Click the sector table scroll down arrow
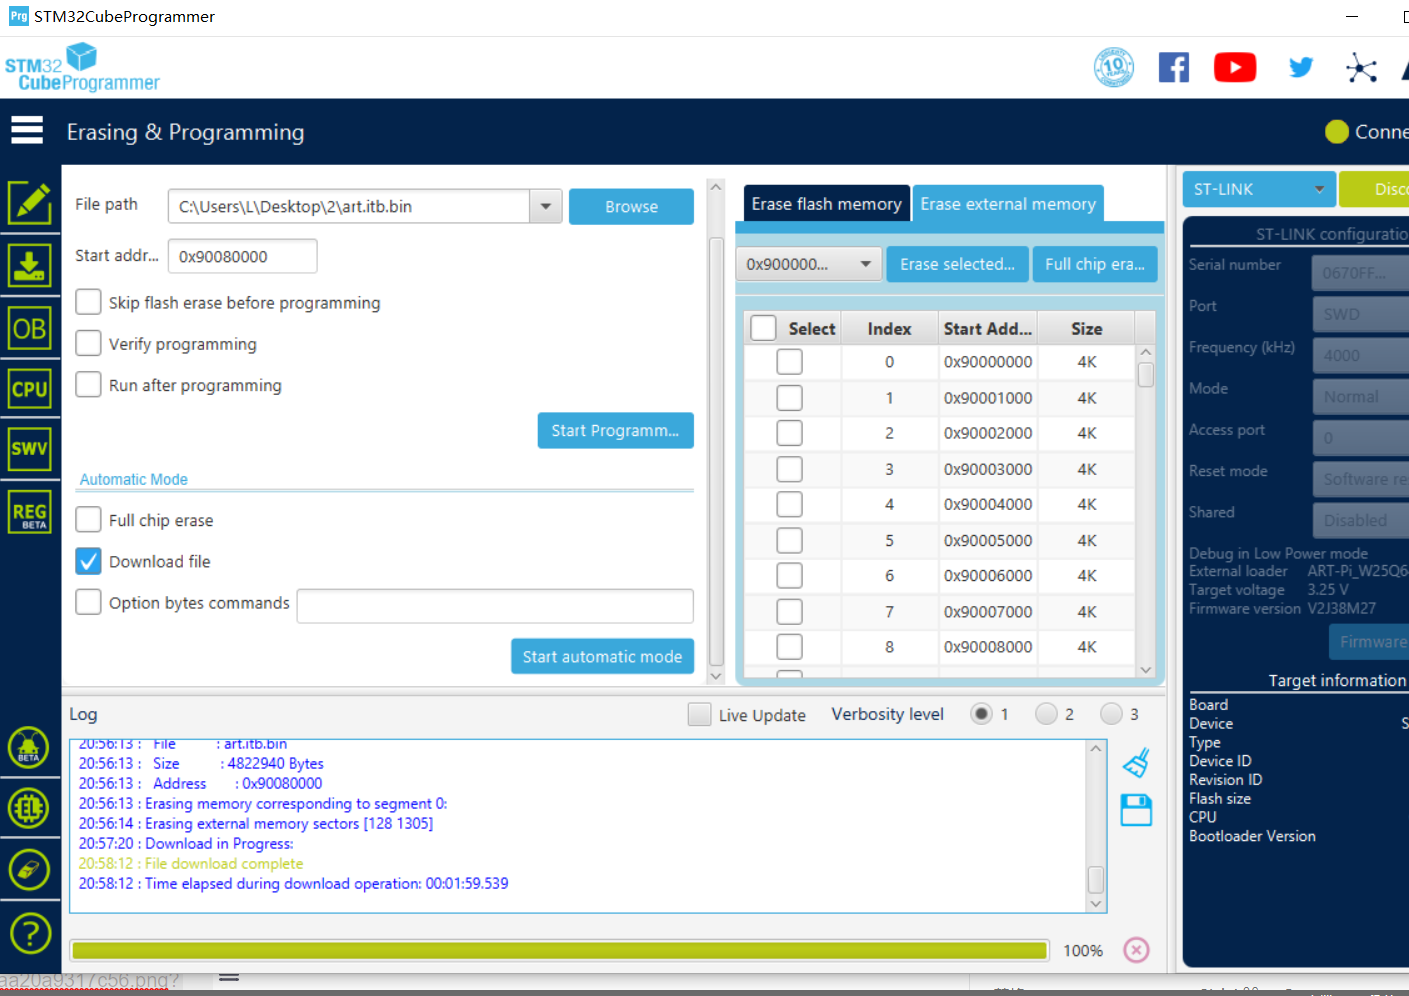This screenshot has height=996, width=1409. [1146, 669]
